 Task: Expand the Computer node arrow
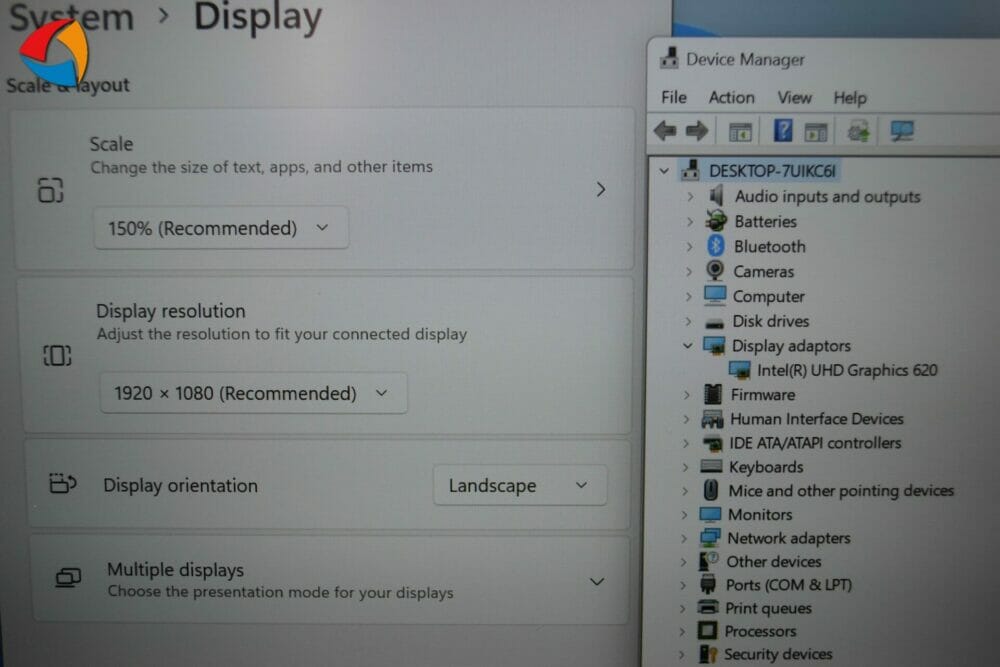(x=688, y=297)
